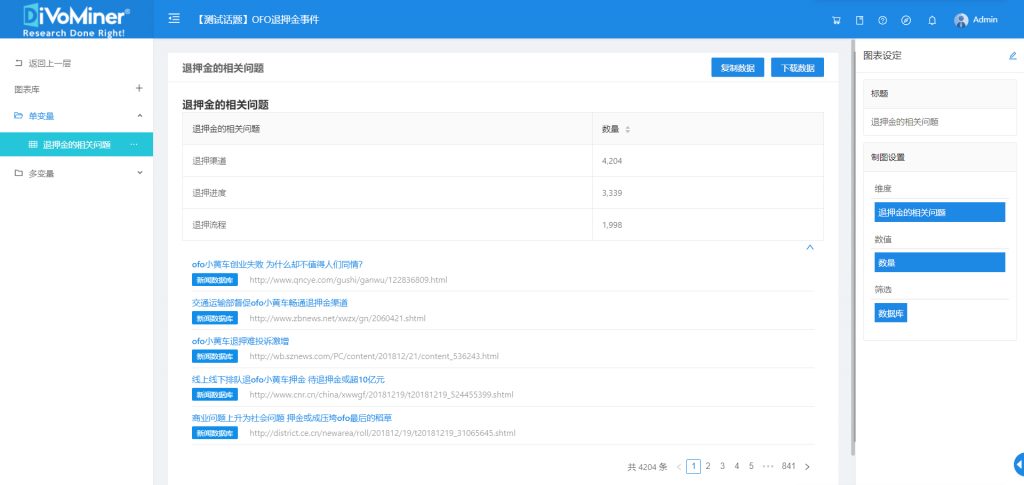Click the chart title value in 标题 panel
The image size is (1024, 485).
pyautogui.click(x=904, y=122)
